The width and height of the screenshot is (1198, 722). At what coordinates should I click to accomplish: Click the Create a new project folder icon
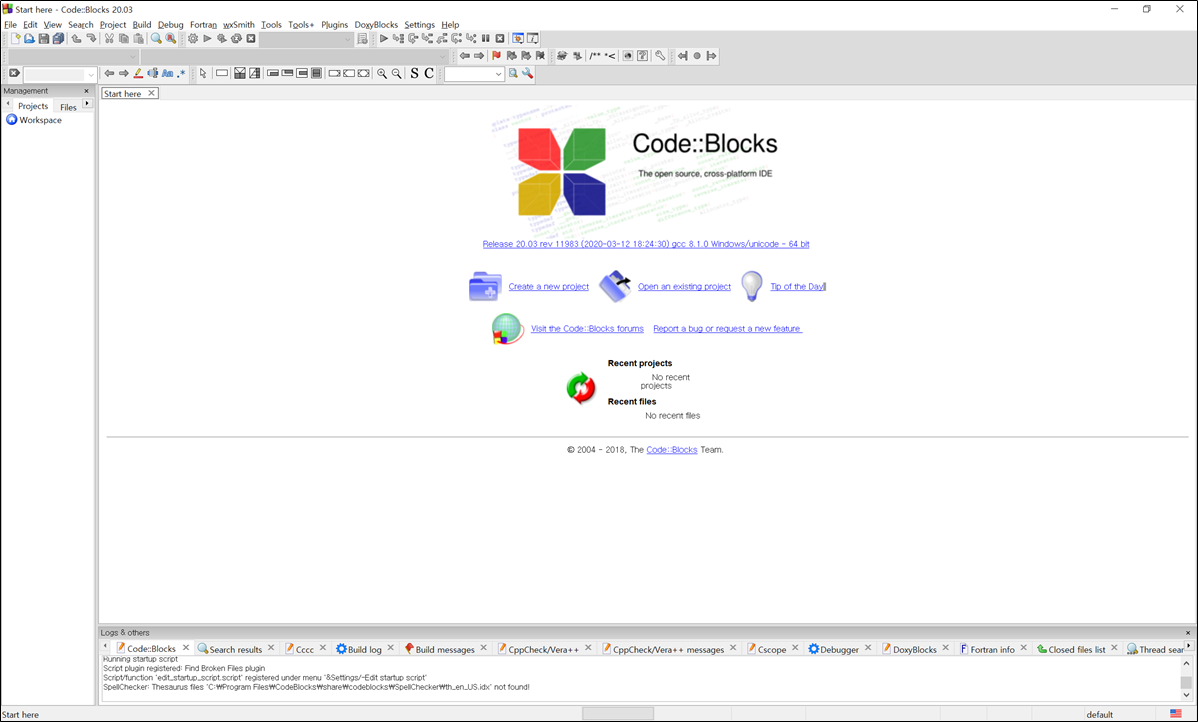[485, 287]
